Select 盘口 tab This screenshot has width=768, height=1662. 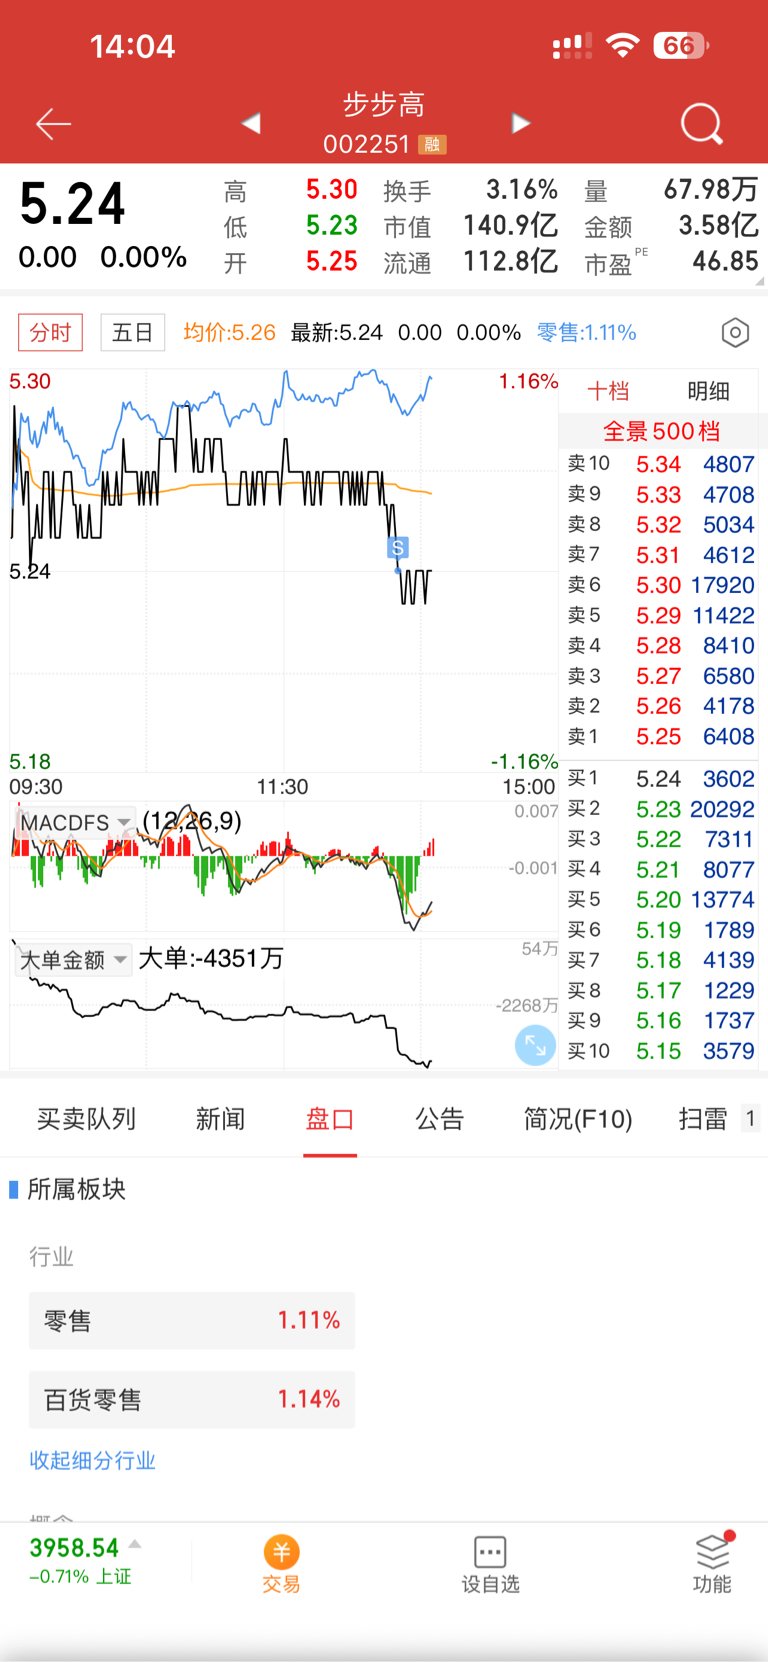330,1119
